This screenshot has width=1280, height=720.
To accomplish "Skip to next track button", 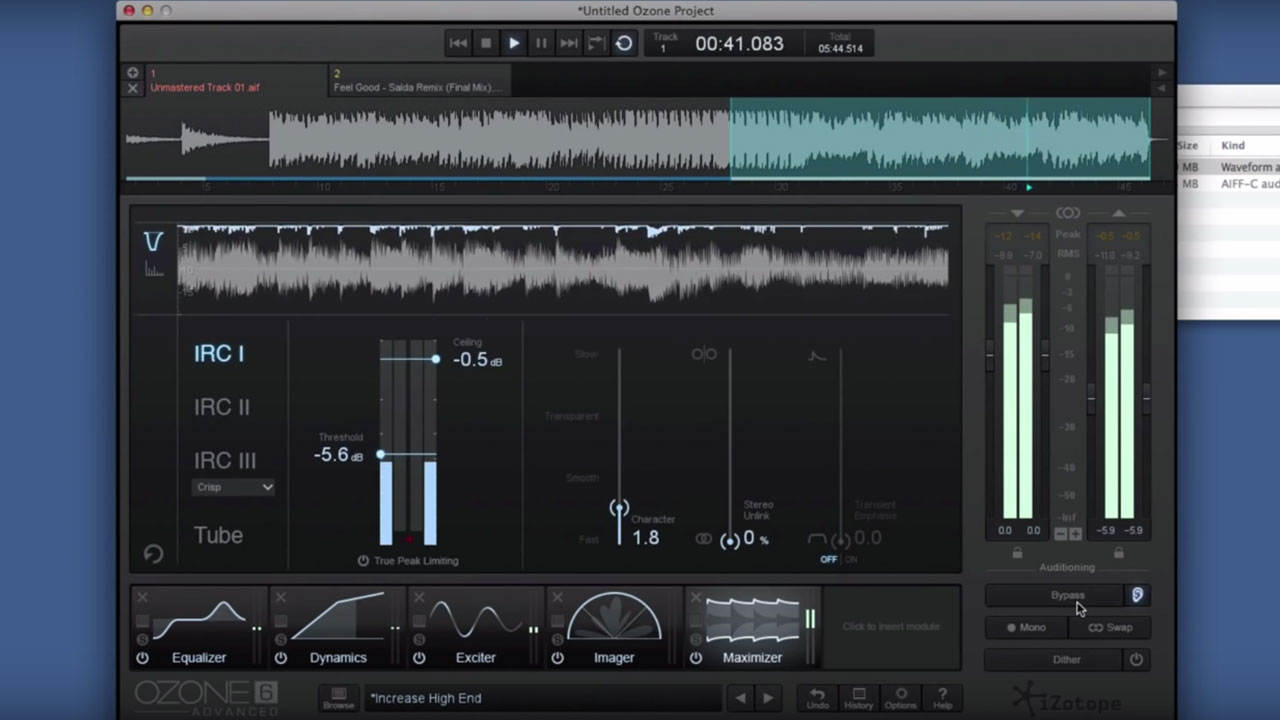I will pyautogui.click(x=569, y=43).
